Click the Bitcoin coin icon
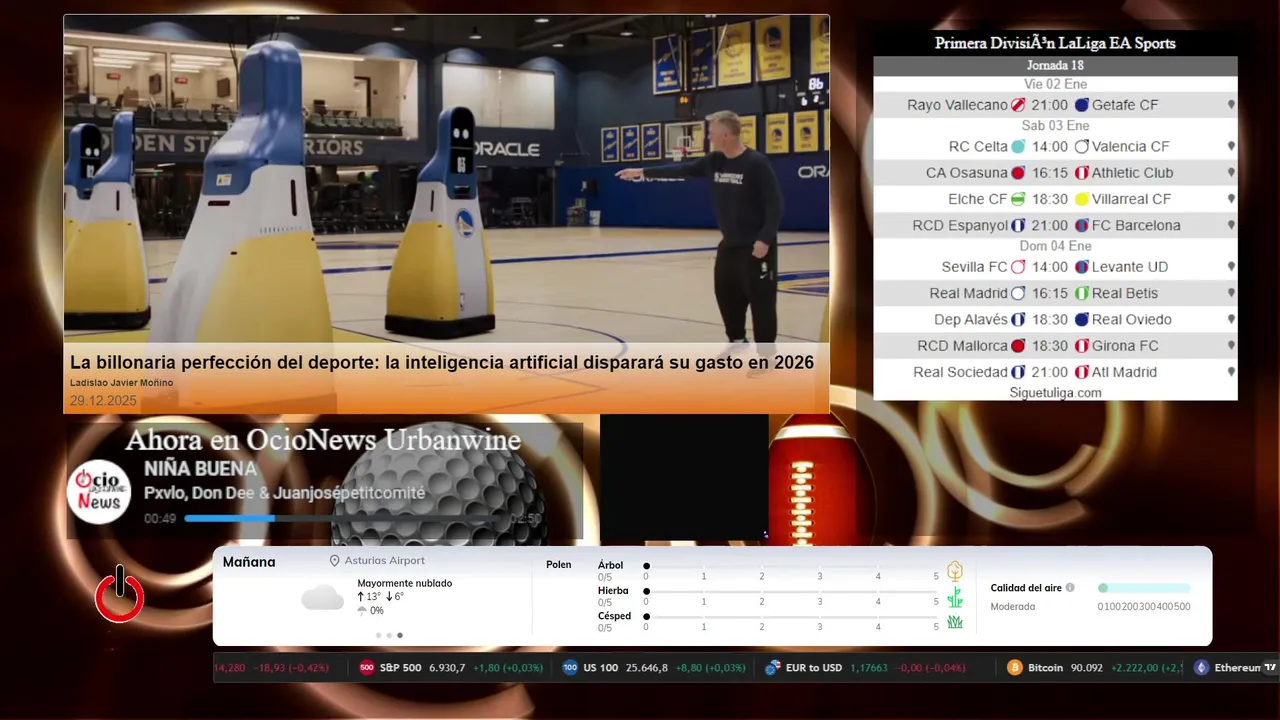This screenshot has height=720, width=1280. click(1015, 667)
